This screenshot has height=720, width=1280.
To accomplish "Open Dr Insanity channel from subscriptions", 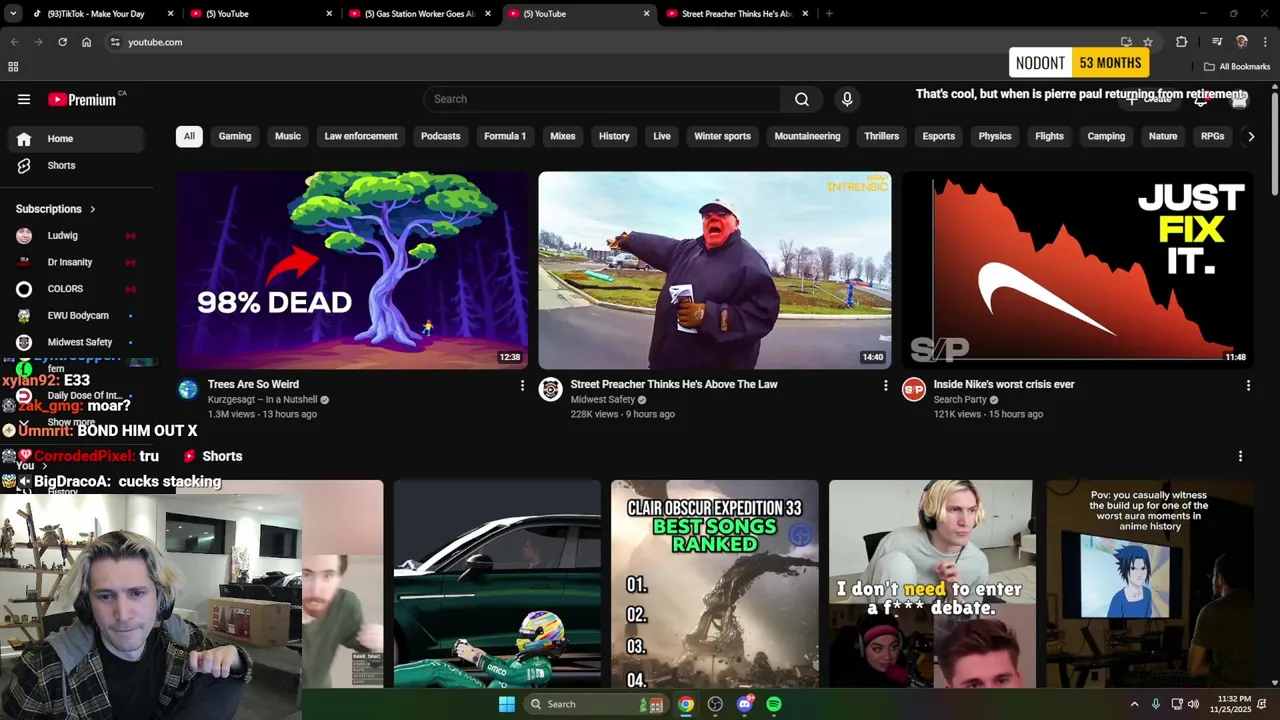I will [x=76, y=262].
